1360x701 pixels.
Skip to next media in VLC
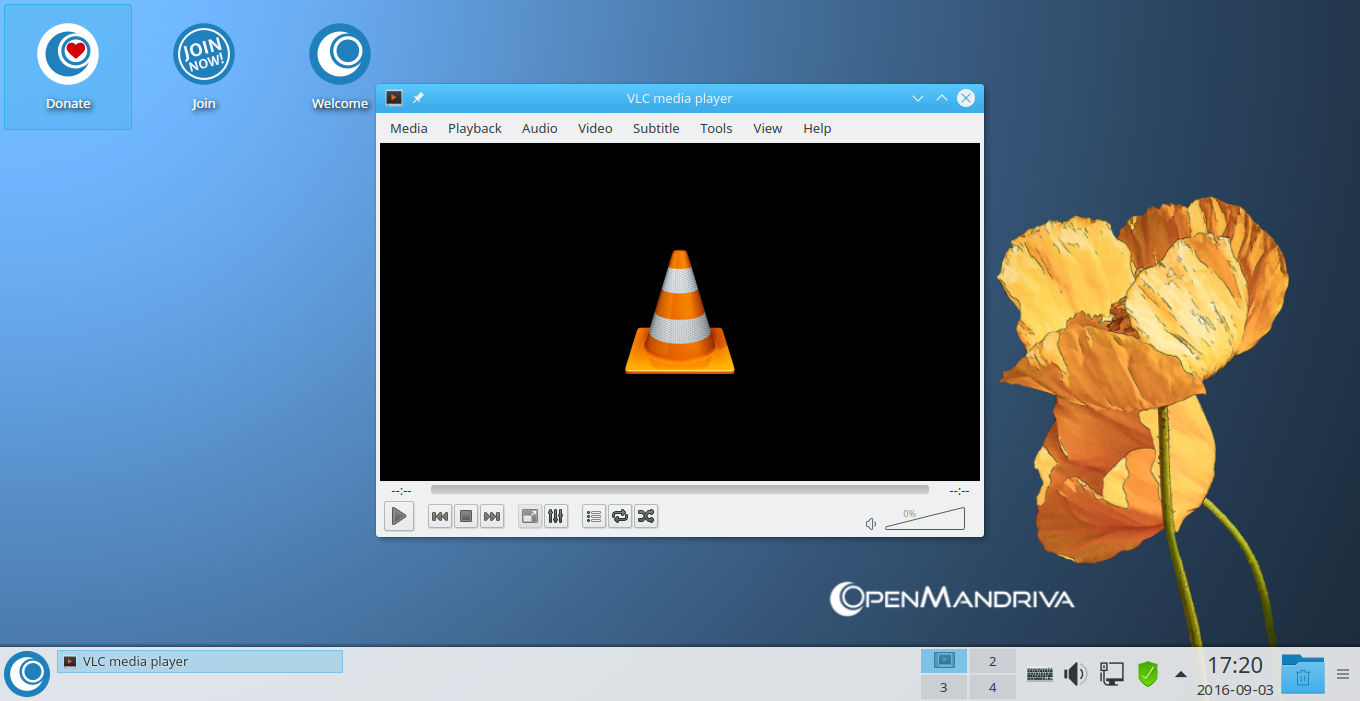point(492,516)
